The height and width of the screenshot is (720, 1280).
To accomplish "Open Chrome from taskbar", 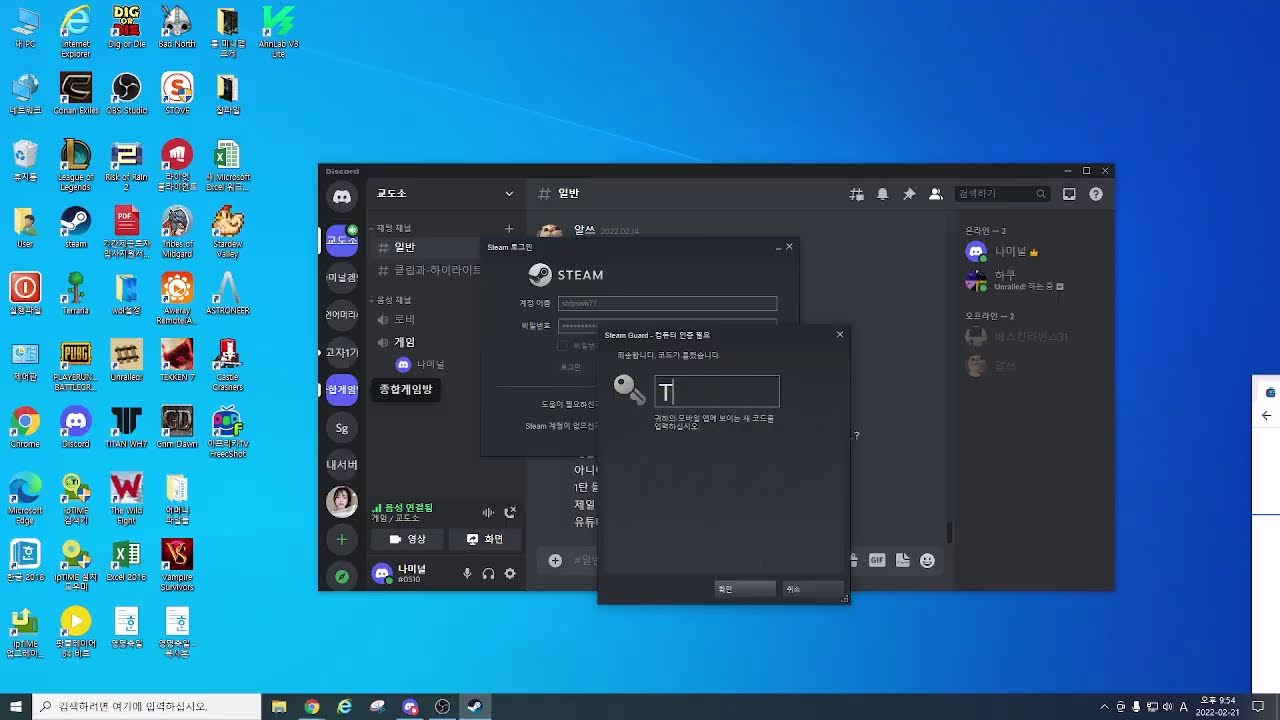I will [x=312, y=706].
